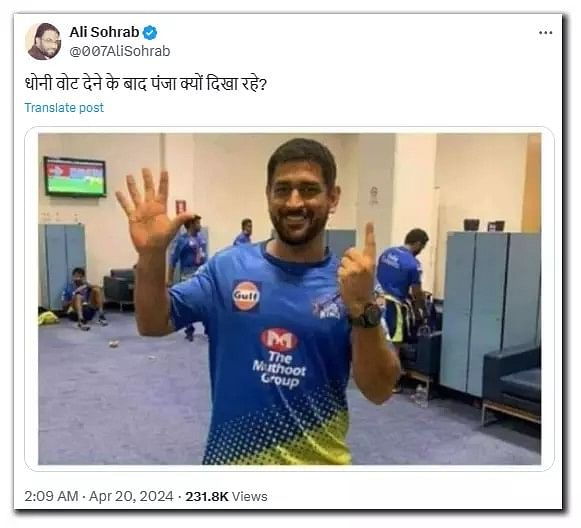Click the Muthoot Group logo on jersey
Image resolution: width=581 pixels, height=528 pixels.
pyautogui.click(x=279, y=358)
